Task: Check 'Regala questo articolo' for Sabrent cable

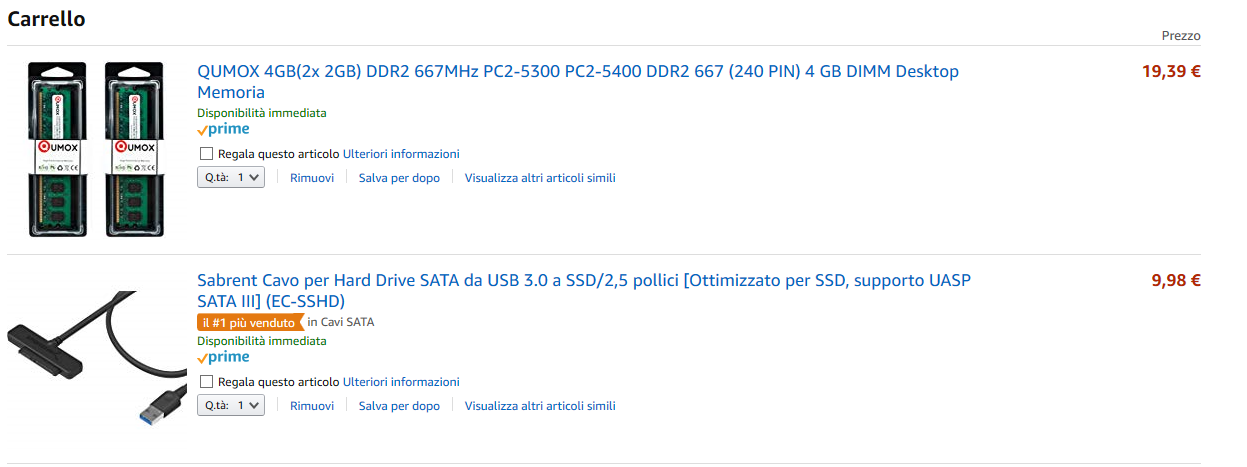Action: [x=207, y=382]
